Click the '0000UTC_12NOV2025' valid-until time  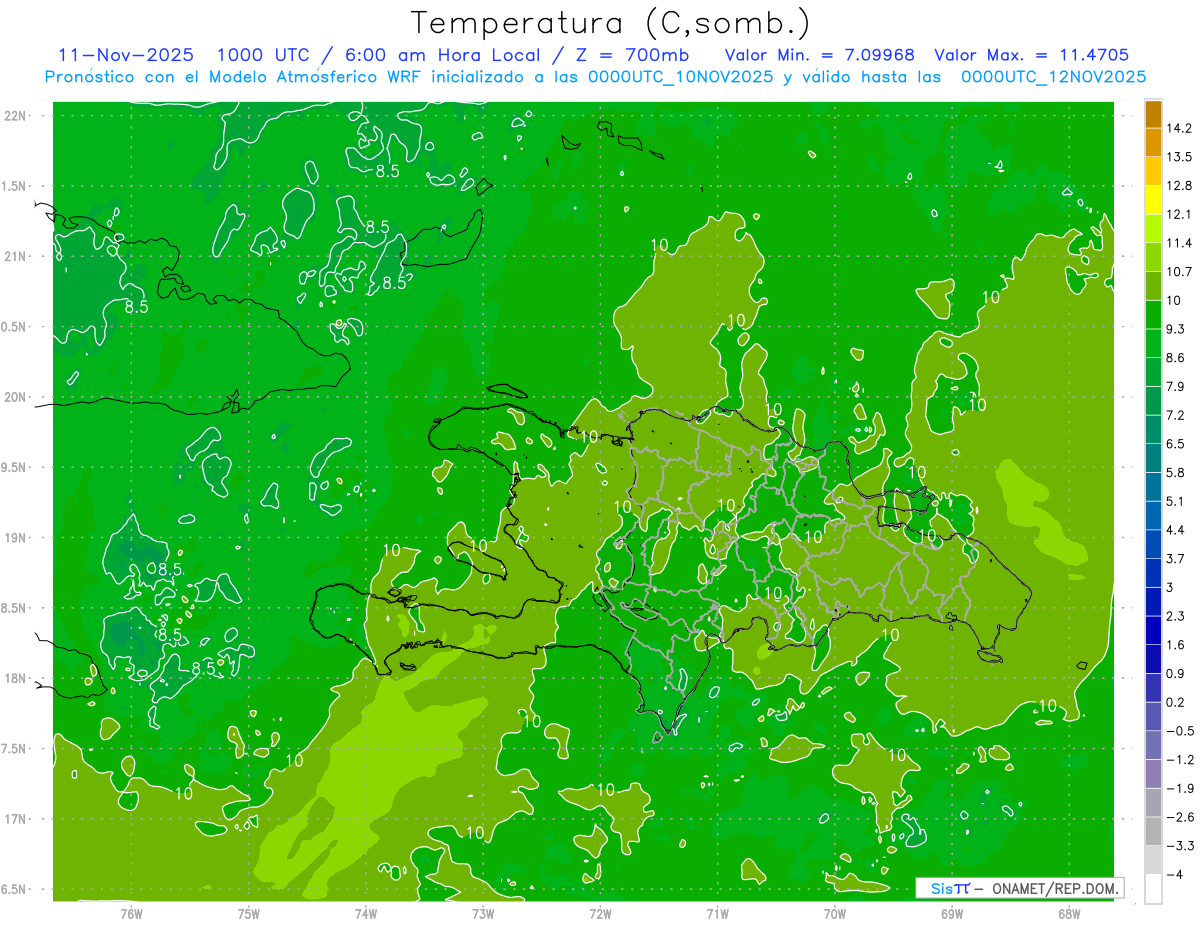[1053, 77]
